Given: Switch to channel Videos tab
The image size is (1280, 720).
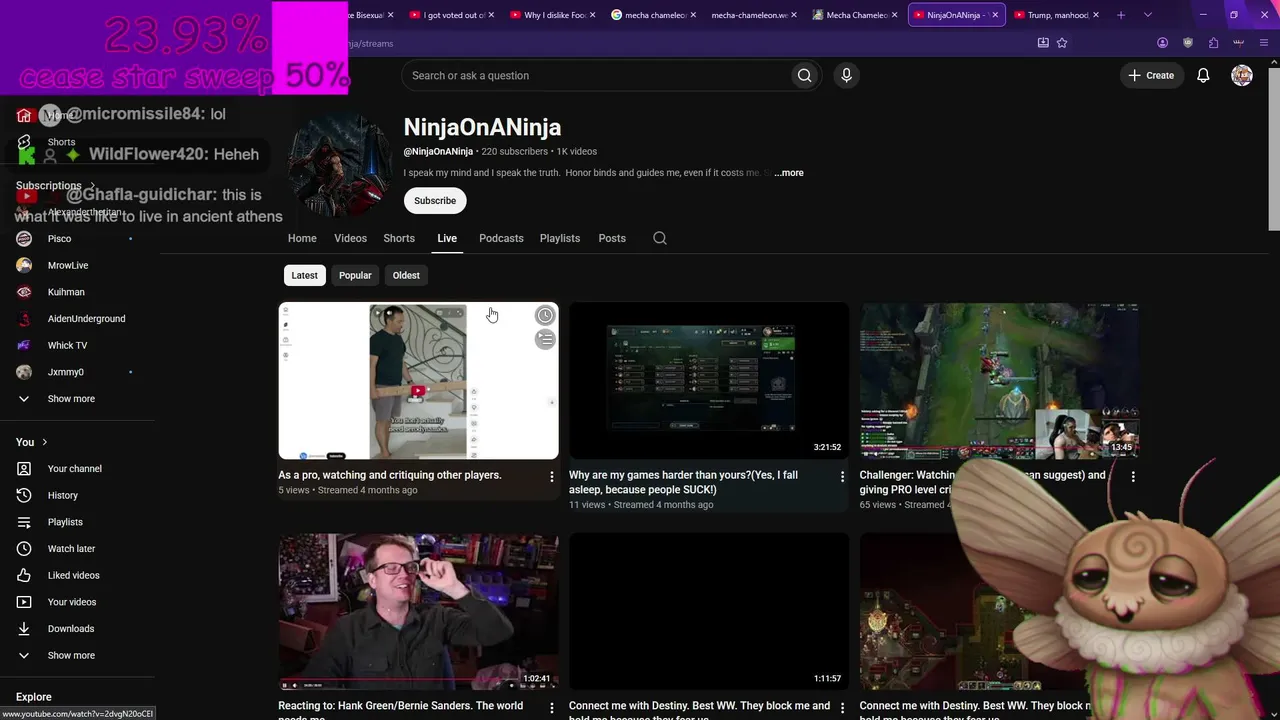Looking at the screenshot, I should click(x=350, y=238).
